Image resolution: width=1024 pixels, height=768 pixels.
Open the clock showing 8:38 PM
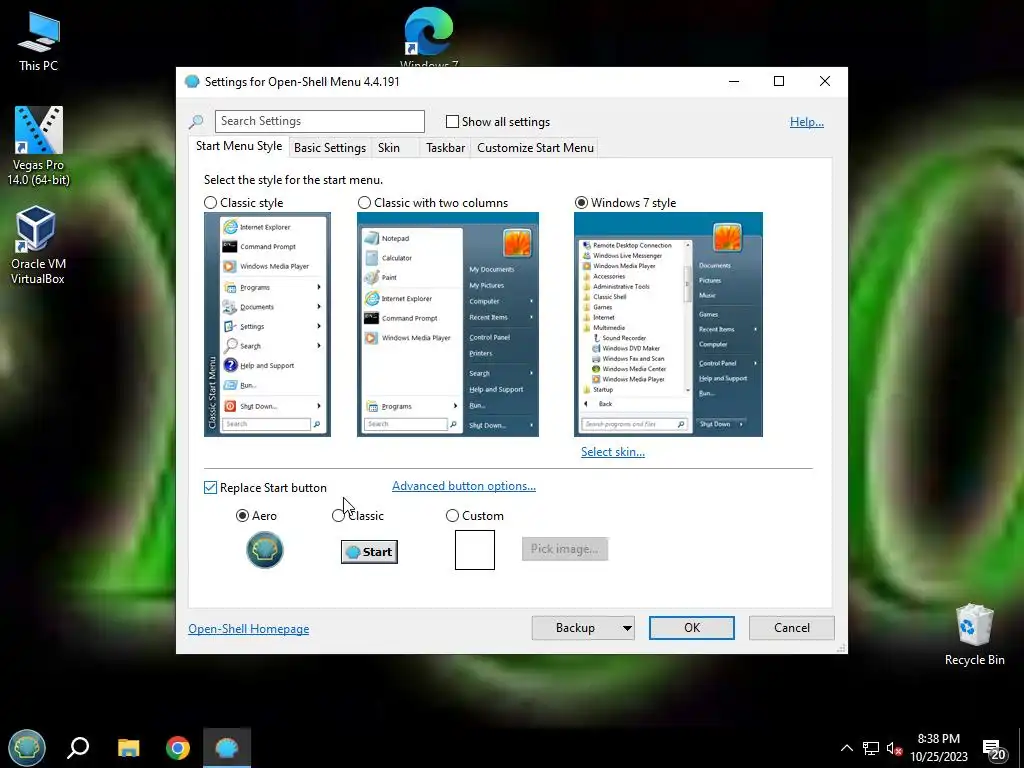[x=938, y=748]
